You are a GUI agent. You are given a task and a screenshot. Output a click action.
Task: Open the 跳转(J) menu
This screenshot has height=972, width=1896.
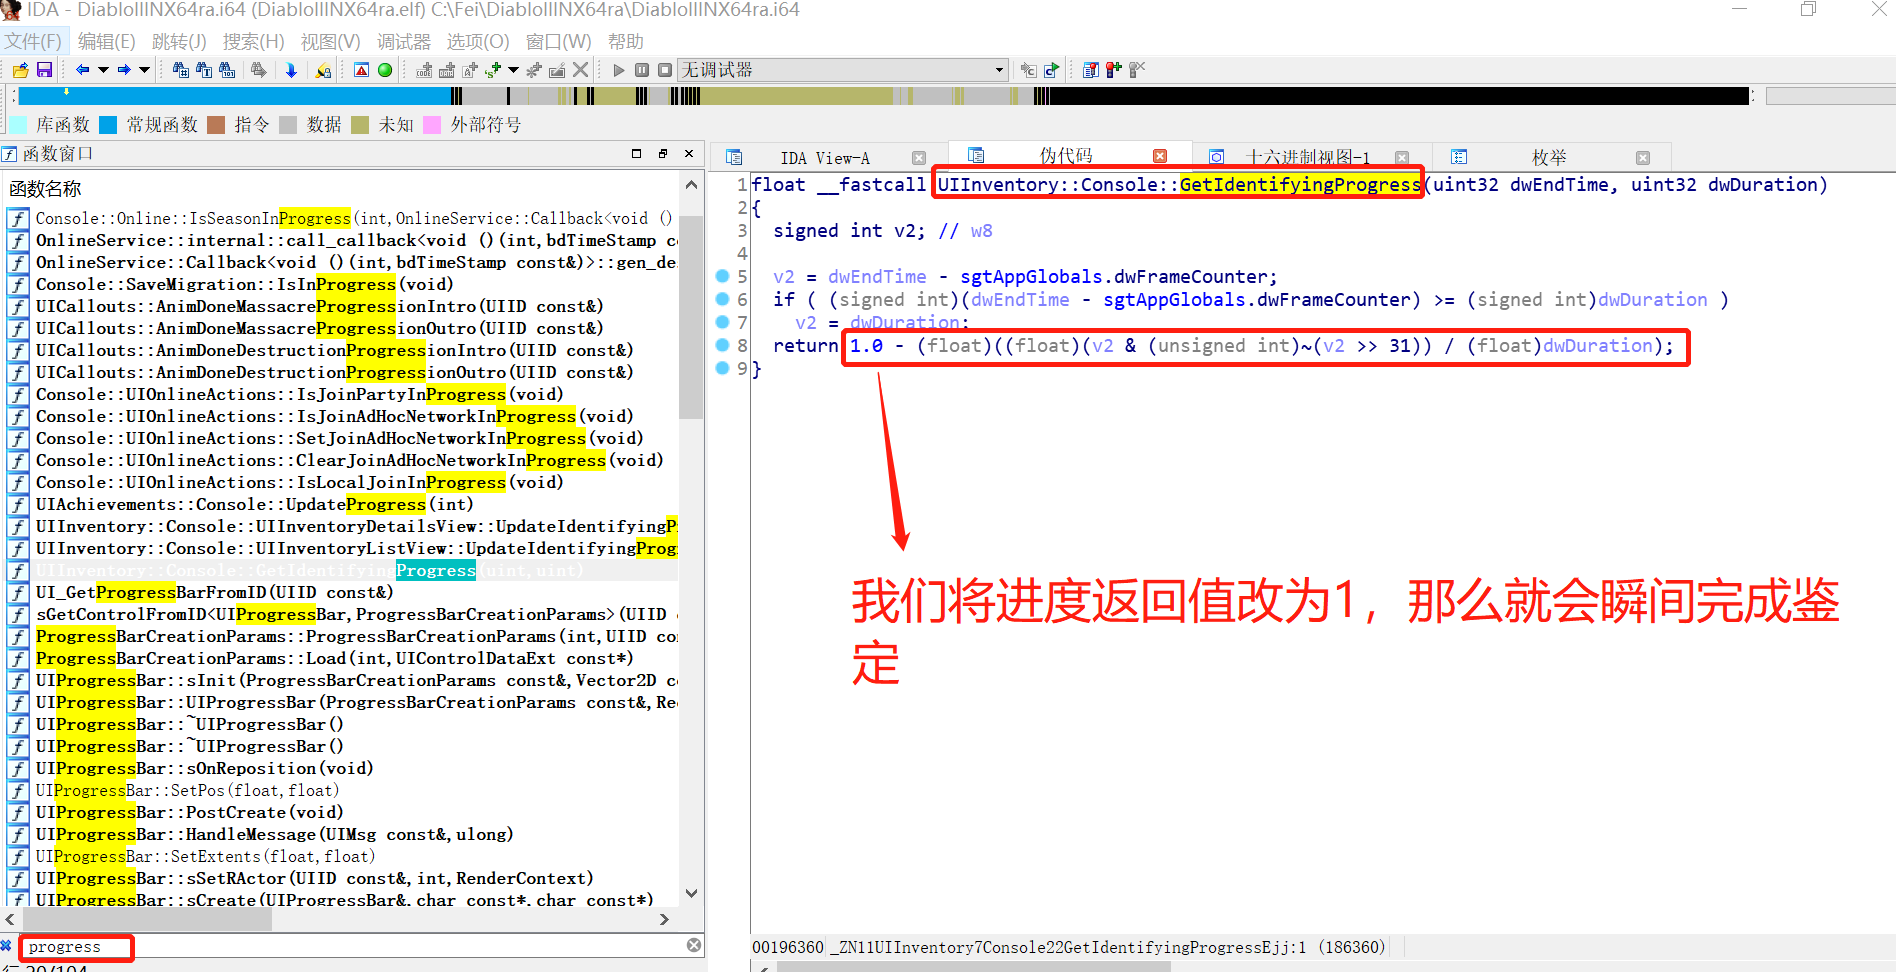point(179,41)
